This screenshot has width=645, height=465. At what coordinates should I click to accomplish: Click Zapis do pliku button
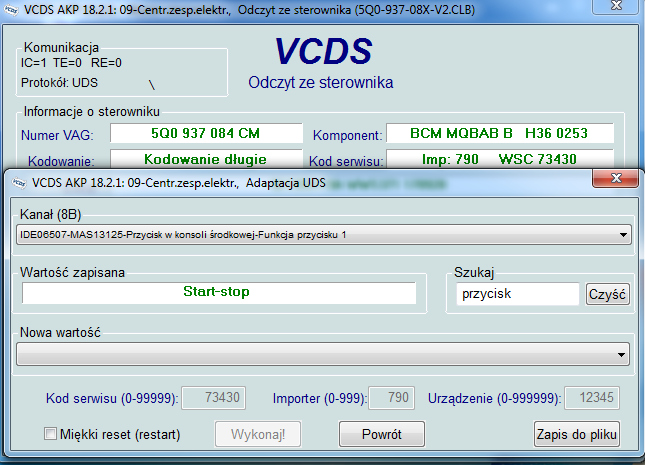click(x=577, y=434)
